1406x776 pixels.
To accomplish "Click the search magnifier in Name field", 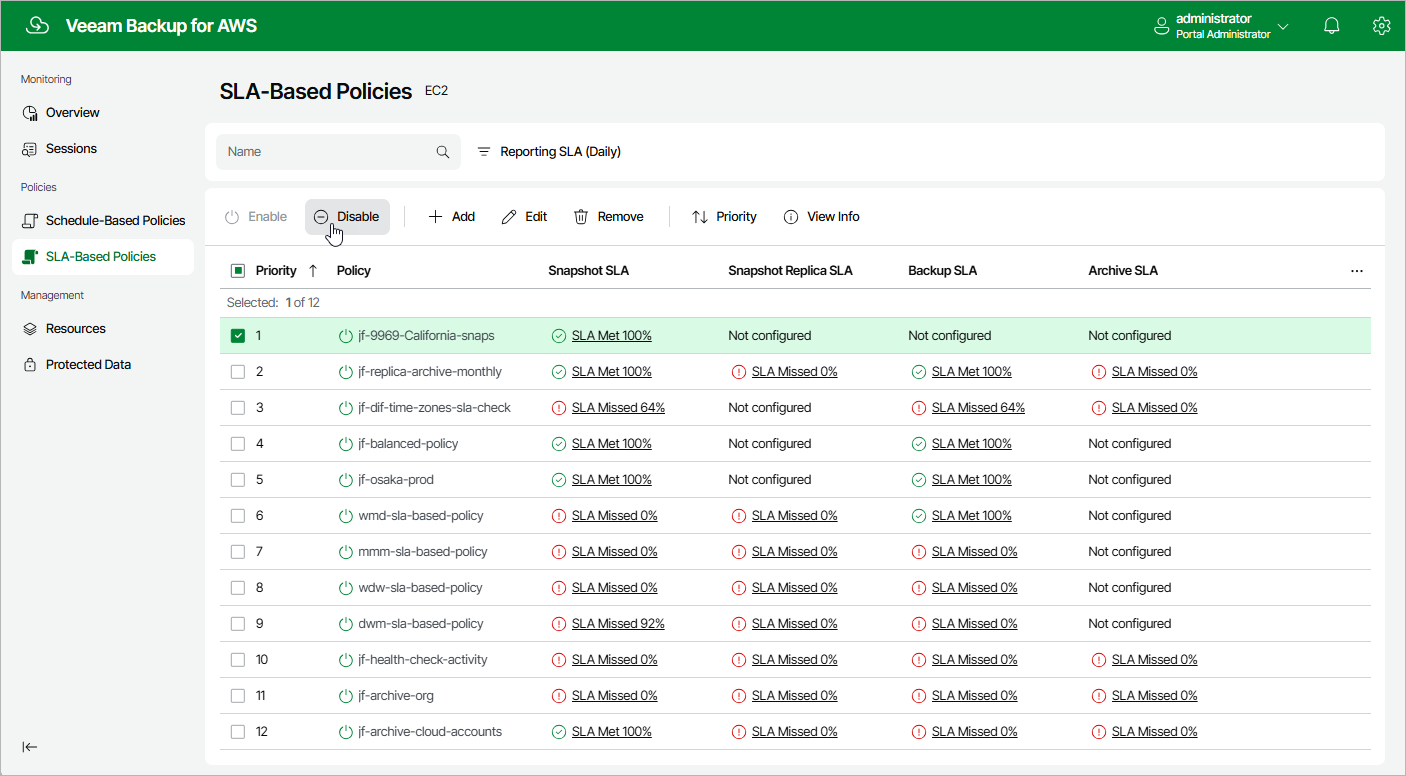I will tap(443, 152).
